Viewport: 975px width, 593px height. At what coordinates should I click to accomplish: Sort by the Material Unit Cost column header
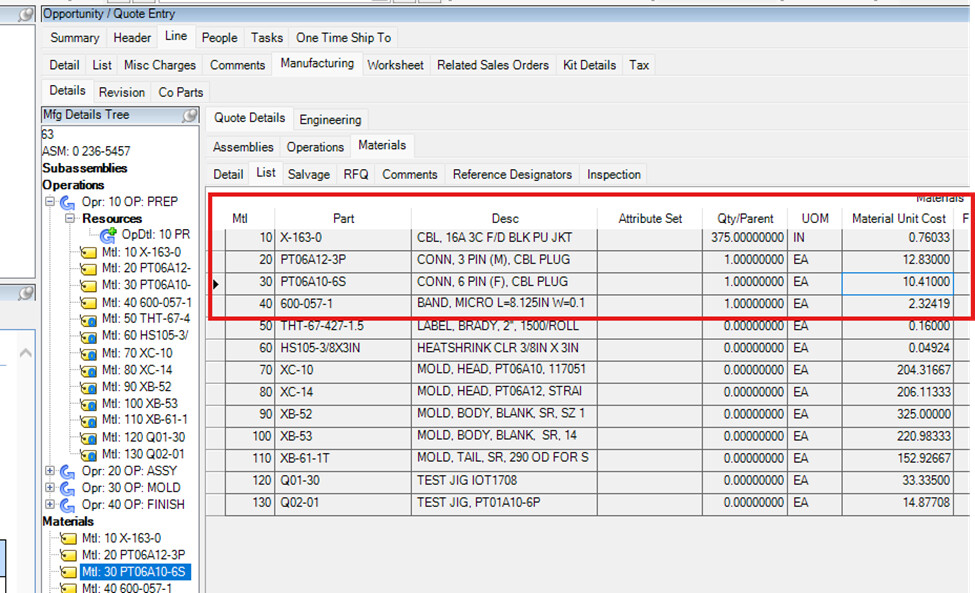pos(899,219)
